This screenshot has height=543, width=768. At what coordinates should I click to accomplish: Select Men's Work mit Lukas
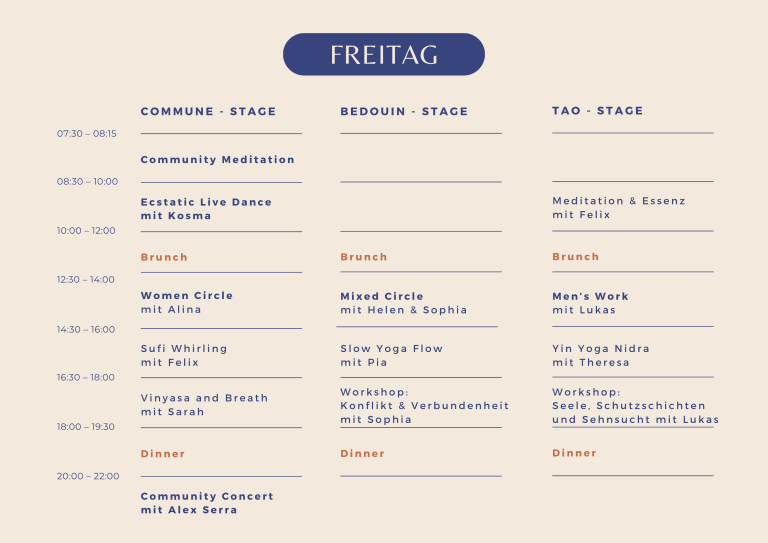[590, 303]
